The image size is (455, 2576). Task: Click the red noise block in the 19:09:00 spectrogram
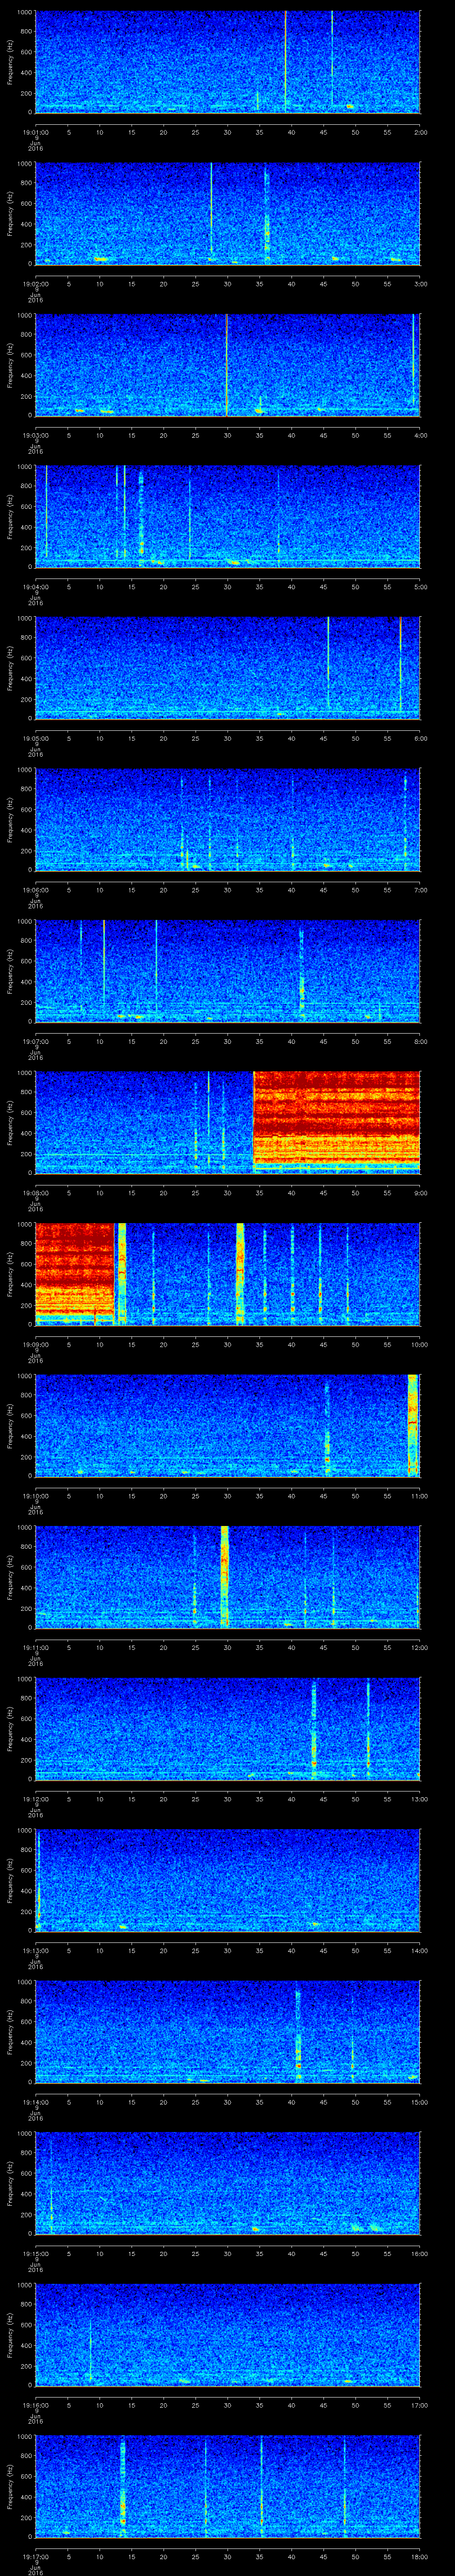(74, 1274)
